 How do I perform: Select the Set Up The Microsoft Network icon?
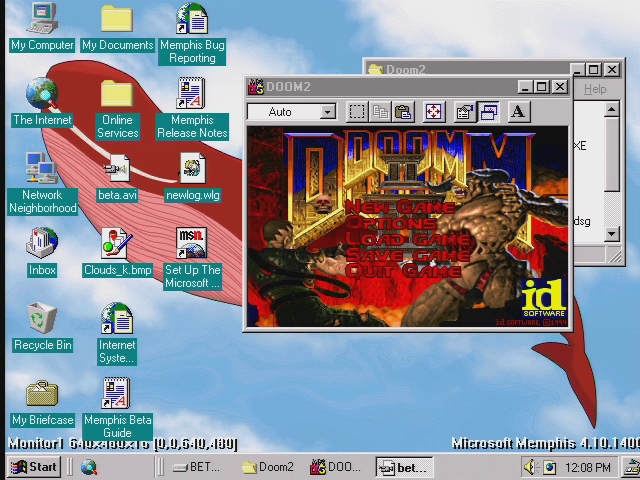coord(192,259)
